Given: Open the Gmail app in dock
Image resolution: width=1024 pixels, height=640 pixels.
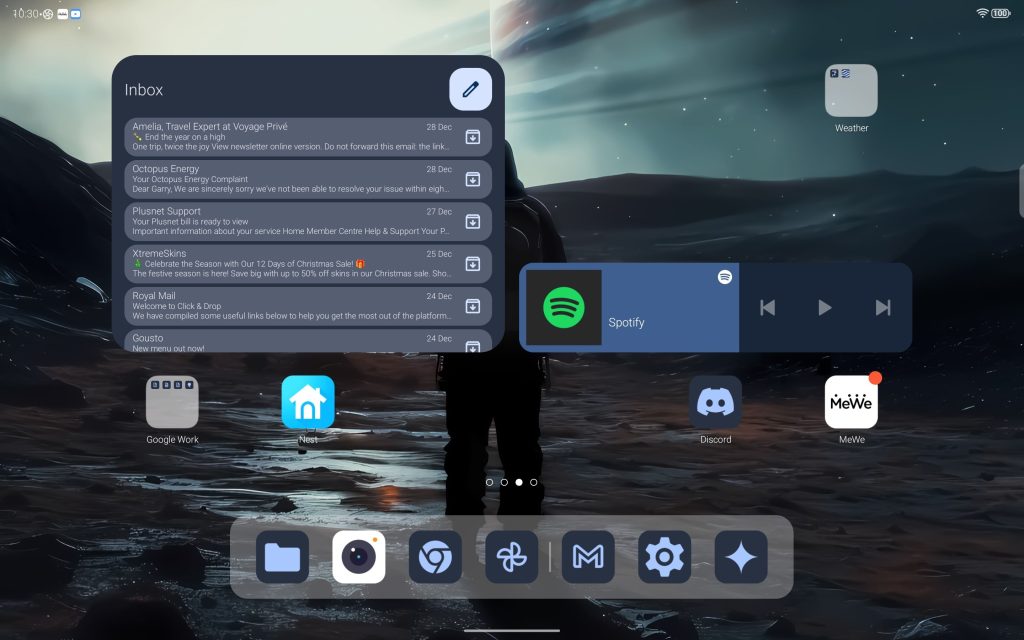Looking at the screenshot, I should click(x=588, y=557).
